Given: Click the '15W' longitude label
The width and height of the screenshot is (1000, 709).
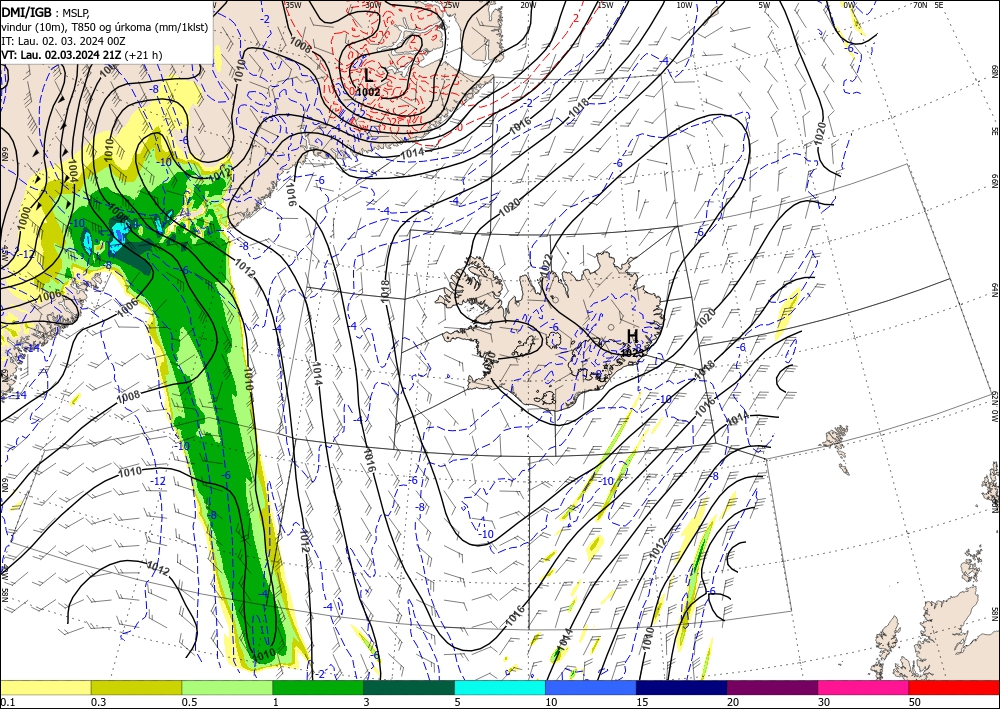Looking at the screenshot, I should [x=605, y=5].
